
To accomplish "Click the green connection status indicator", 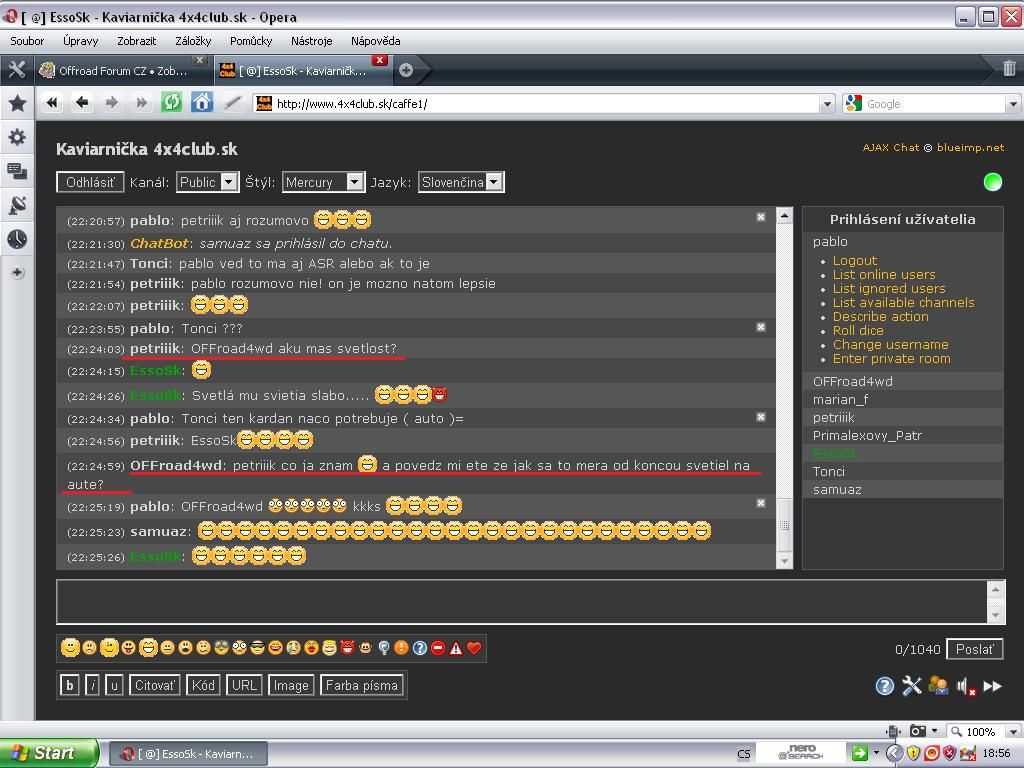I will click(x=992, y=182).
